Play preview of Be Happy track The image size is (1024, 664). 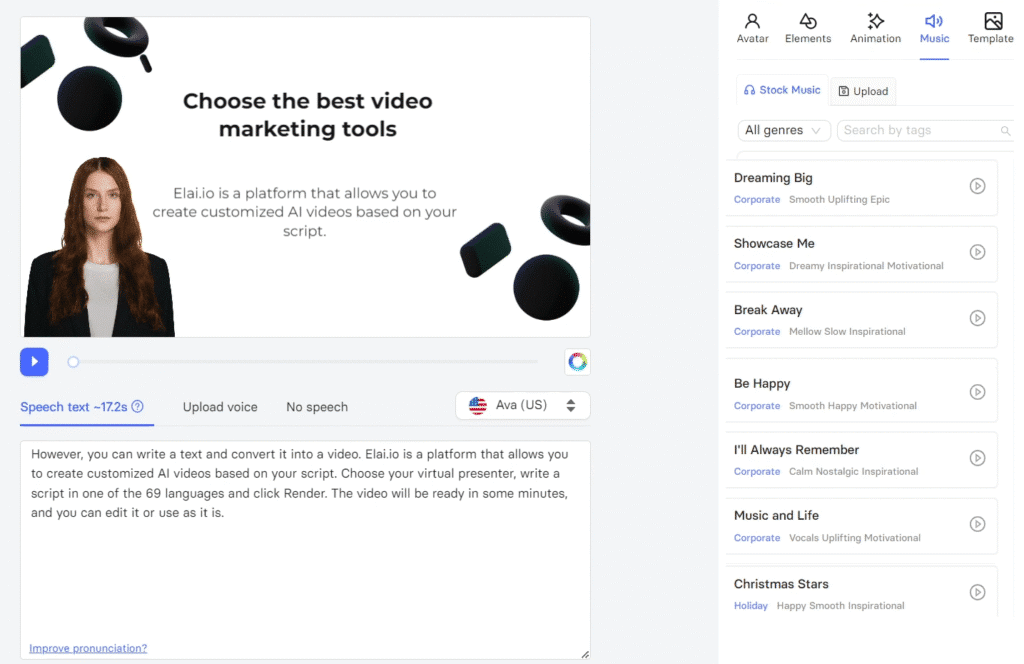click(x=977, y=392)
